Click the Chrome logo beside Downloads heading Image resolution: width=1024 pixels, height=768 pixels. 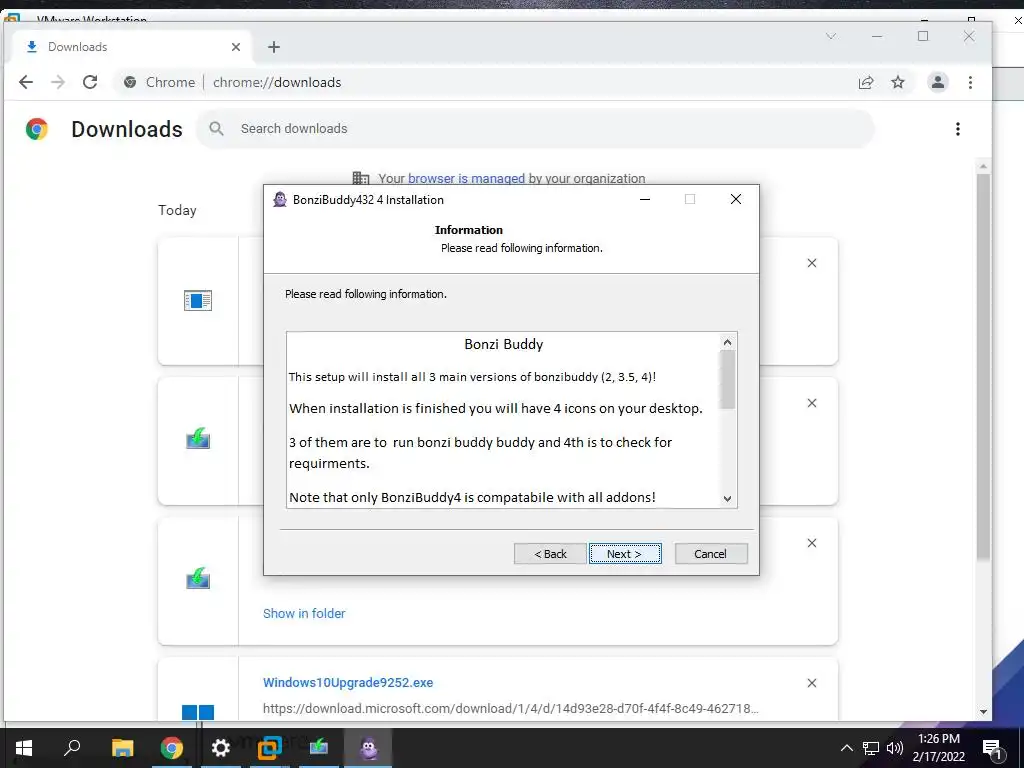[37, 129]
